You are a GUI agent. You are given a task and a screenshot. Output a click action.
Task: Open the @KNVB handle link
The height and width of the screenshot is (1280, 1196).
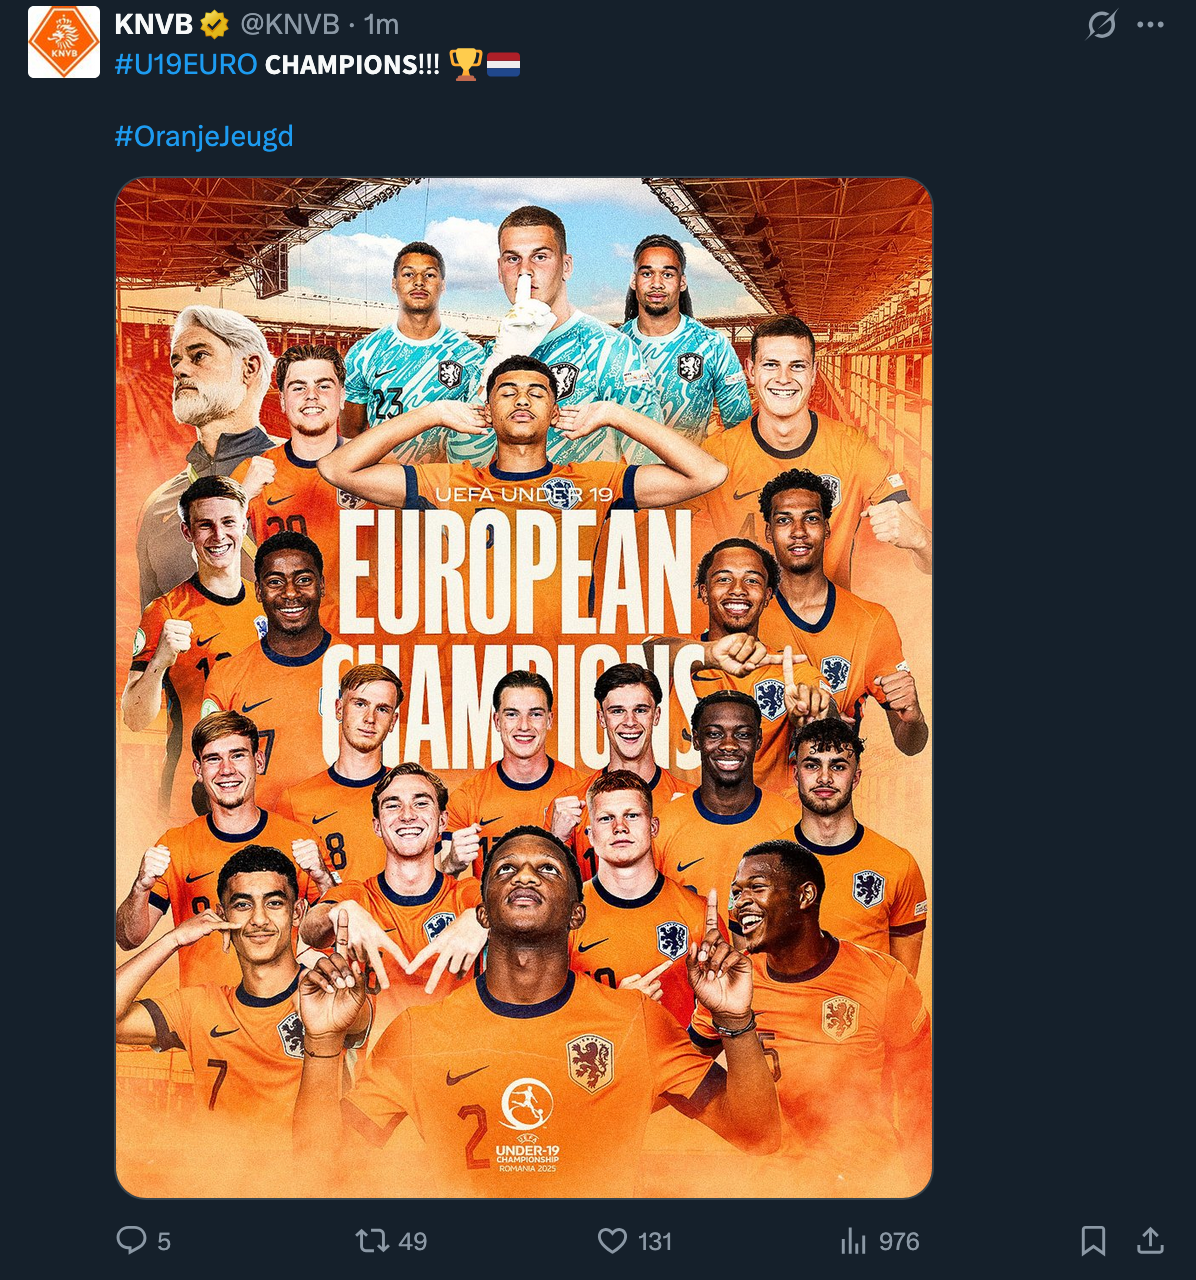click(290, 24)
